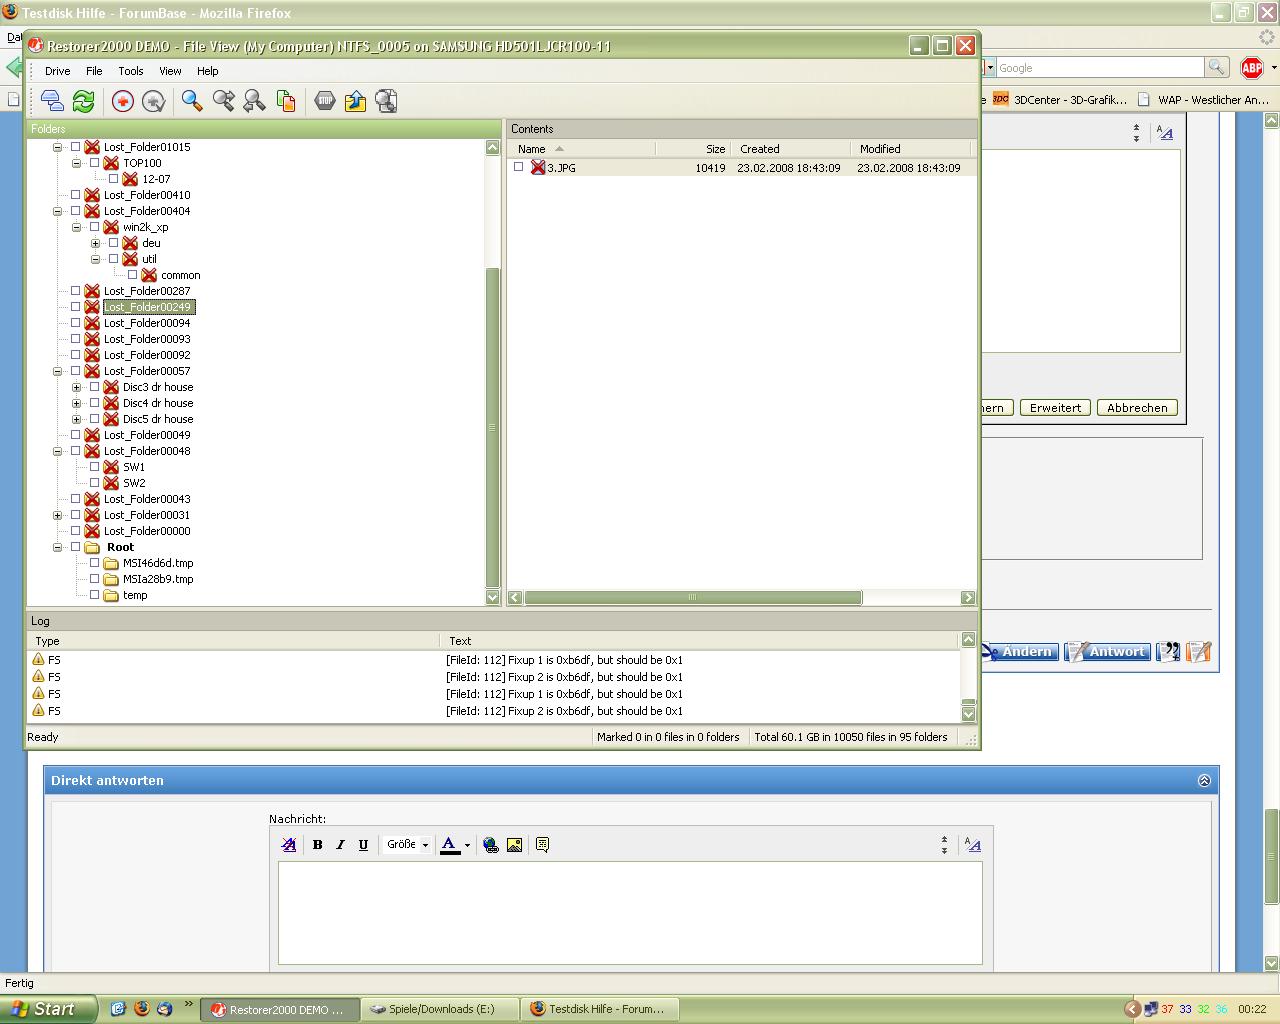1280x1024 pixels.
Task: Open Spiele/Downloads (E:) taskbar item
Action: 440,1009
